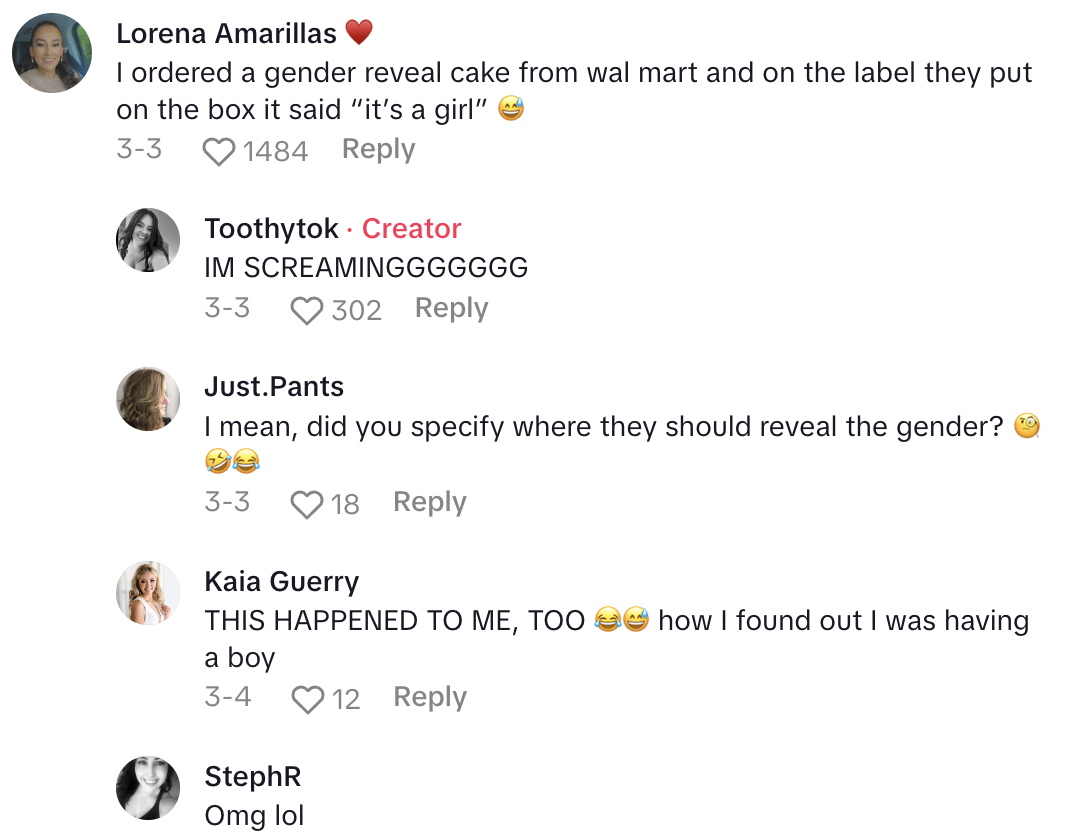Screen dimensions: 1074x840
Task: Tap the heart on Just.Pants' comment
Action: tap(307, 504)
